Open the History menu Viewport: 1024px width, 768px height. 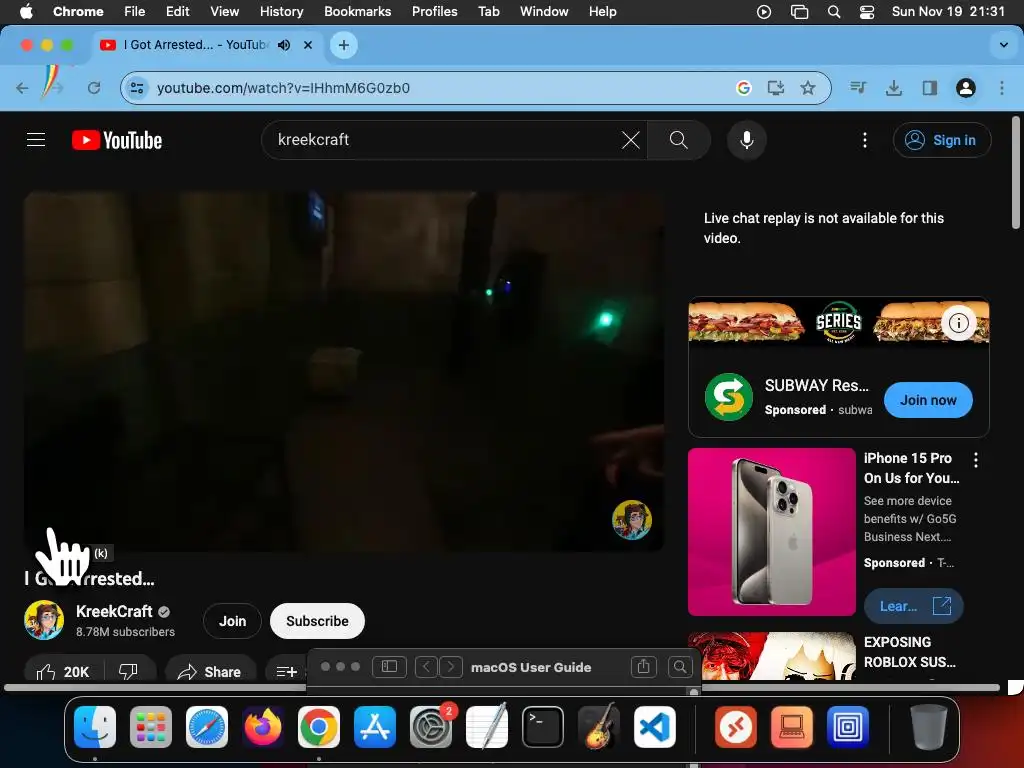click(281, 12)
